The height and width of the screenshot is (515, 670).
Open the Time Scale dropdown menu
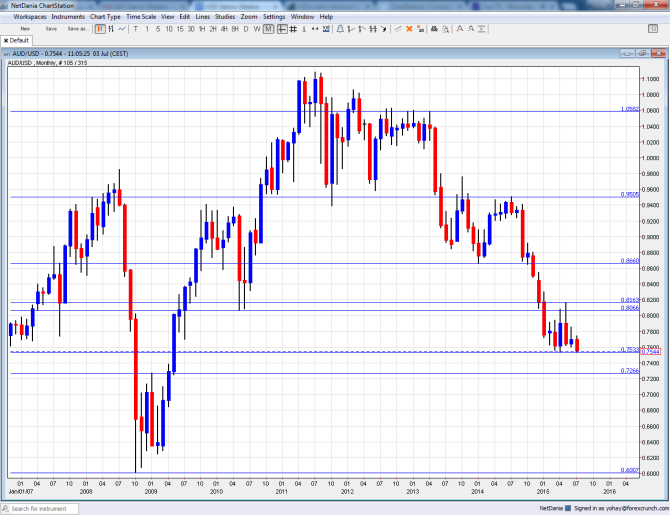tap(142, 17)
